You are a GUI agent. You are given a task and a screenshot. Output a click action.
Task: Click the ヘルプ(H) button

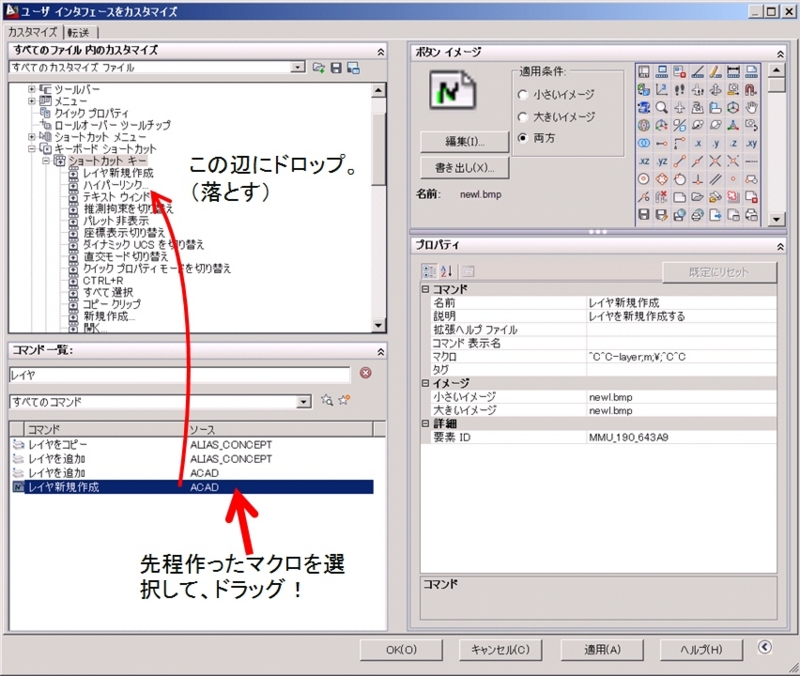coord(701,649)
